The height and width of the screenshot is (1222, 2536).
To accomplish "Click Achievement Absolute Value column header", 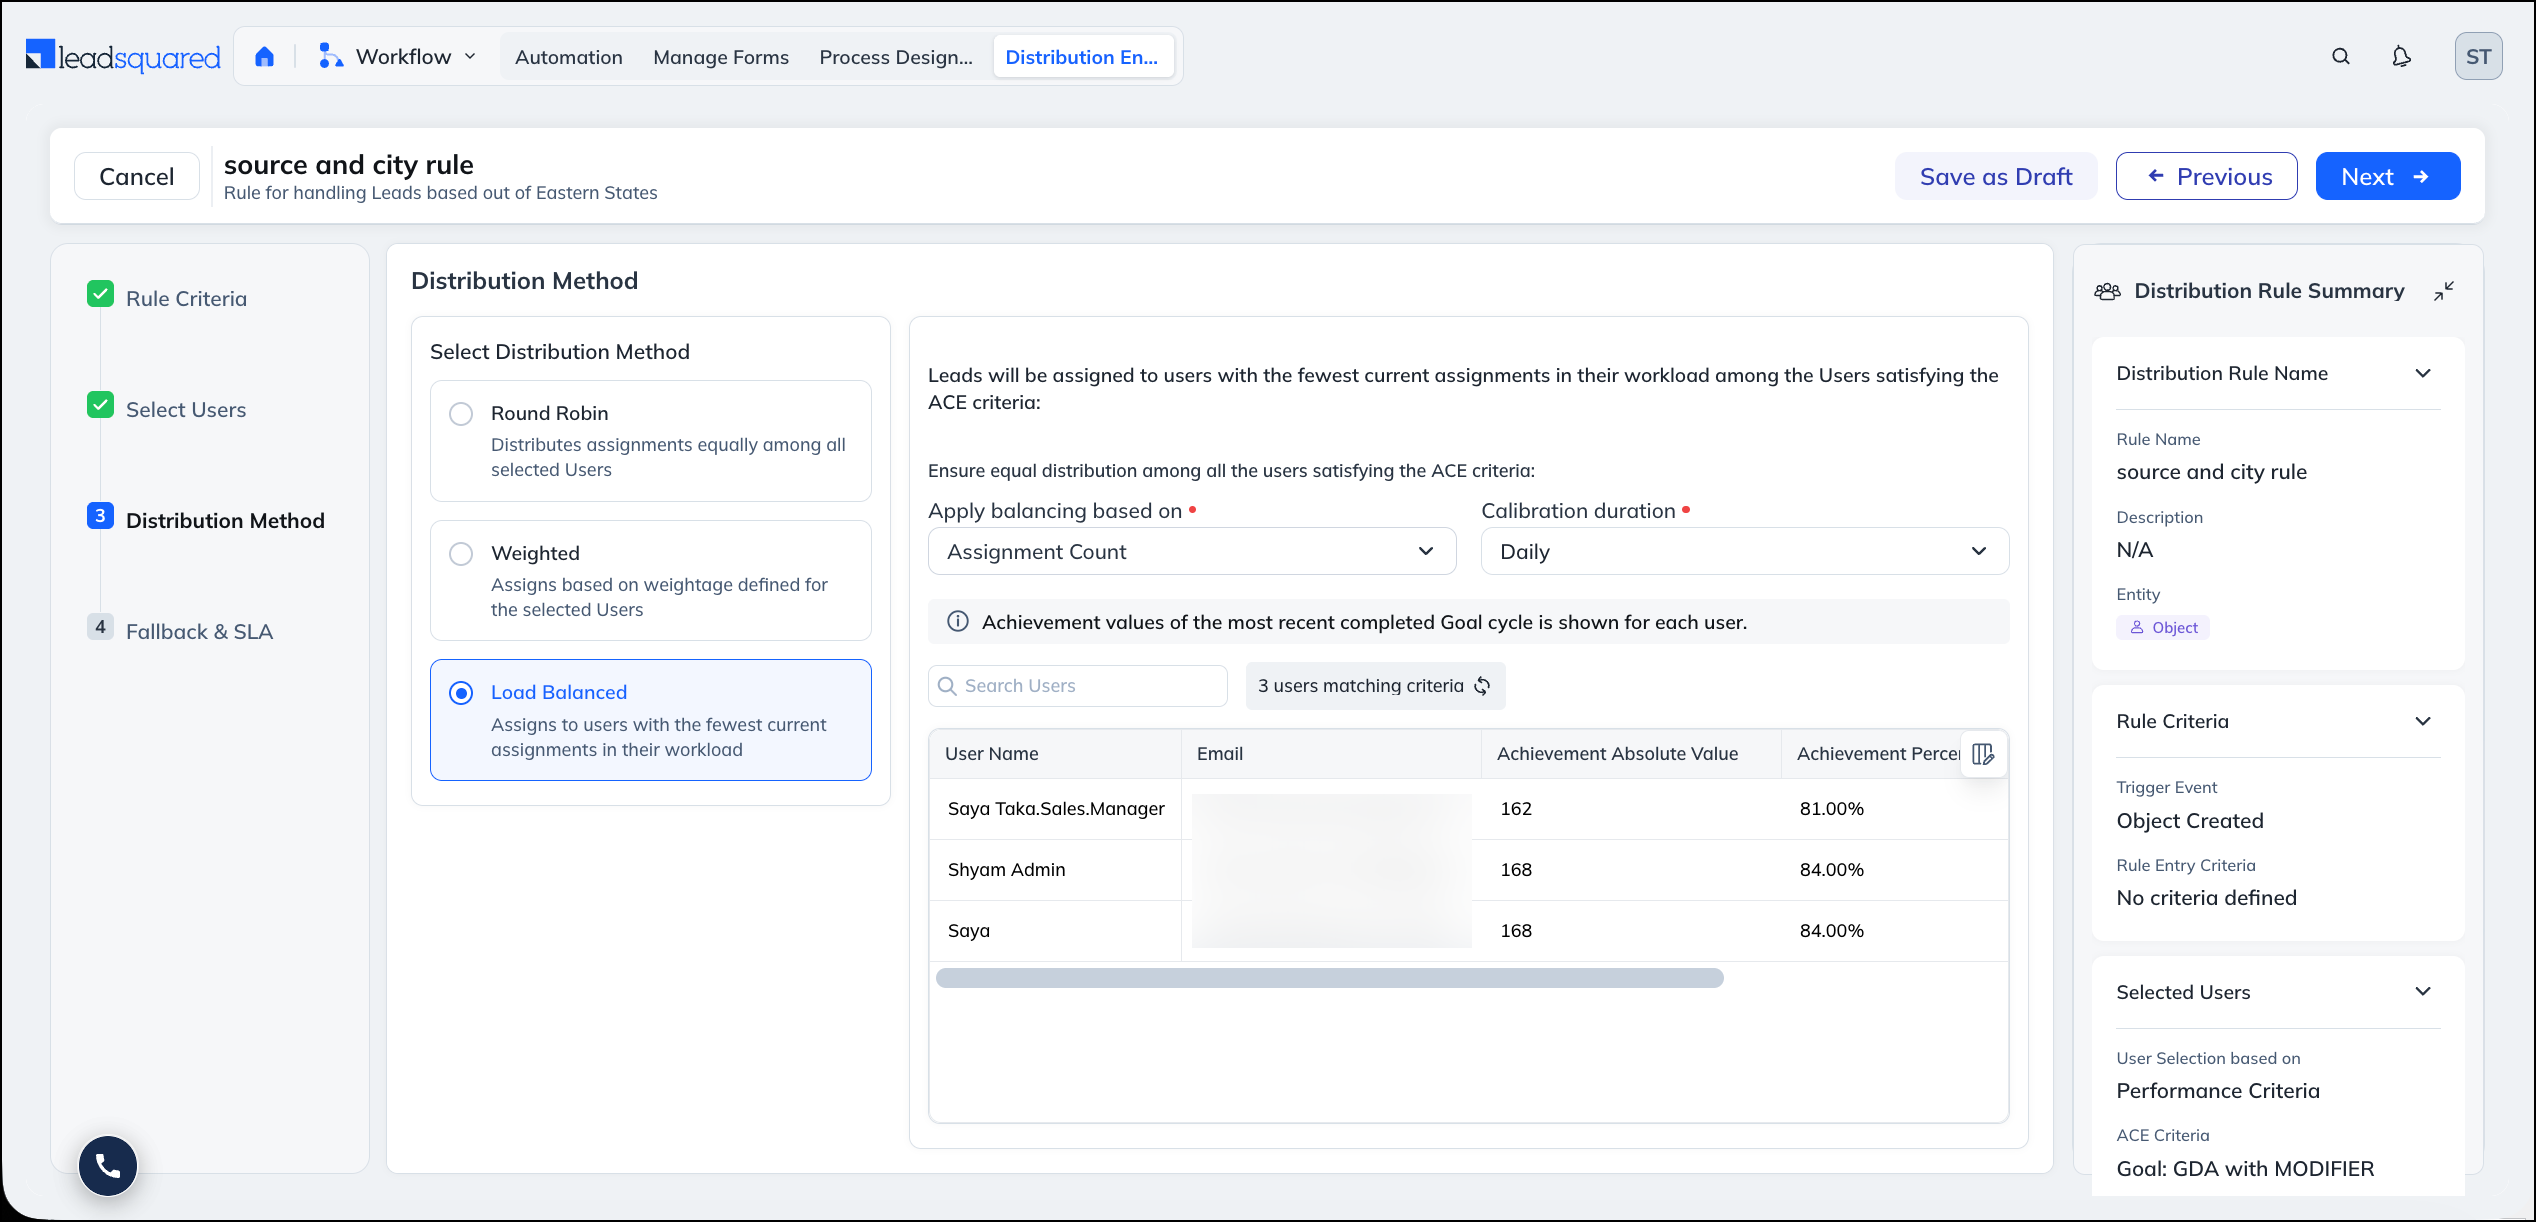I will (x=1631, y=754).
